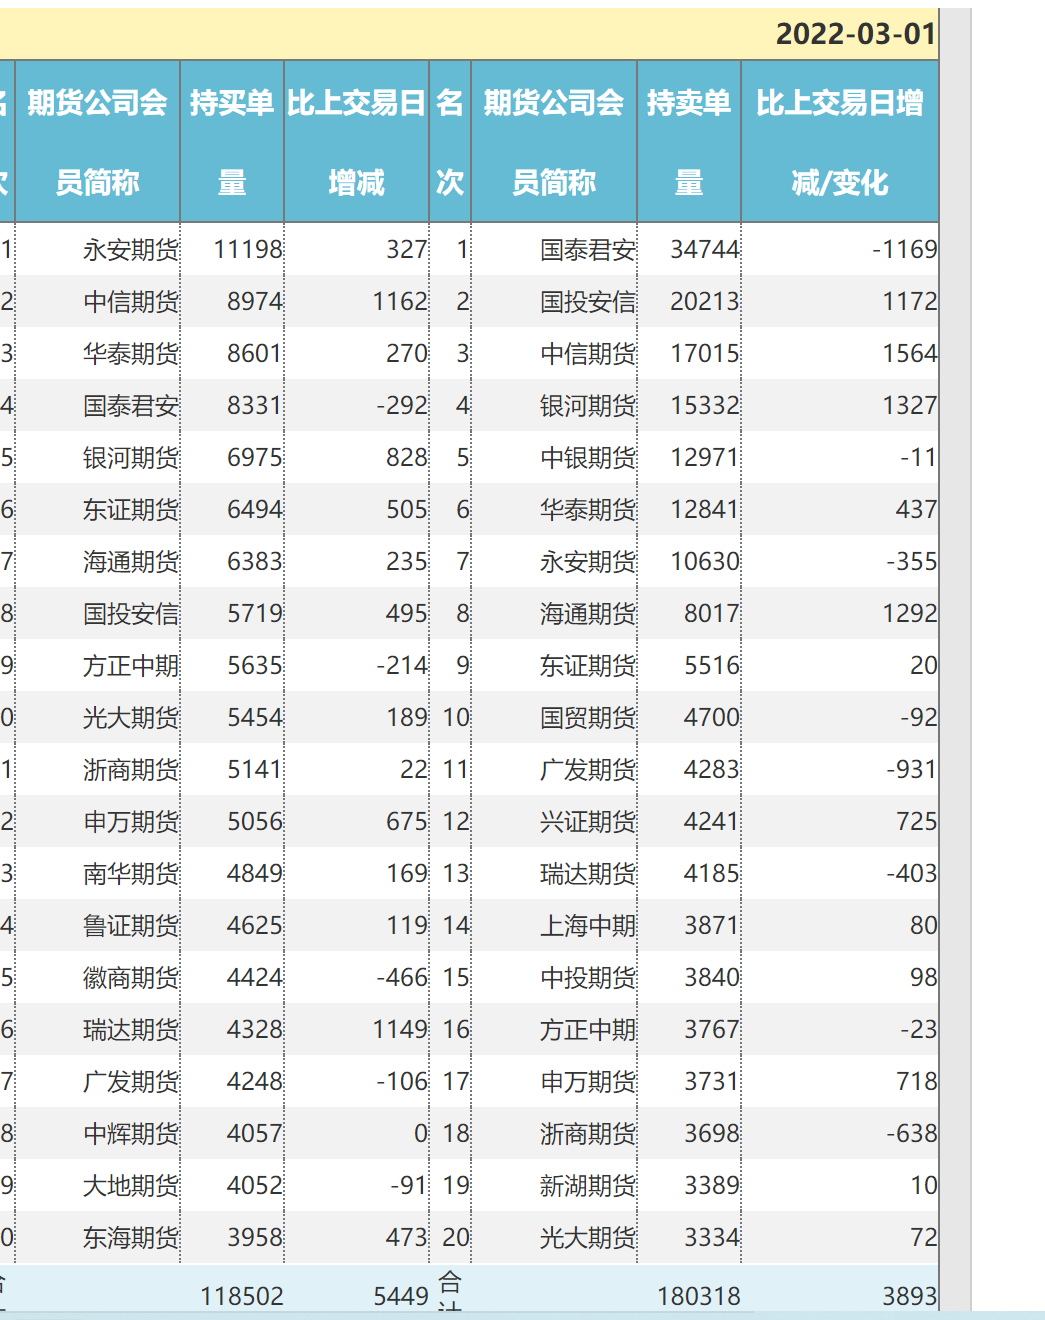1045x1320 pixels.
Task: Select the buy volume cell 8974
Action: pos(232,301)
